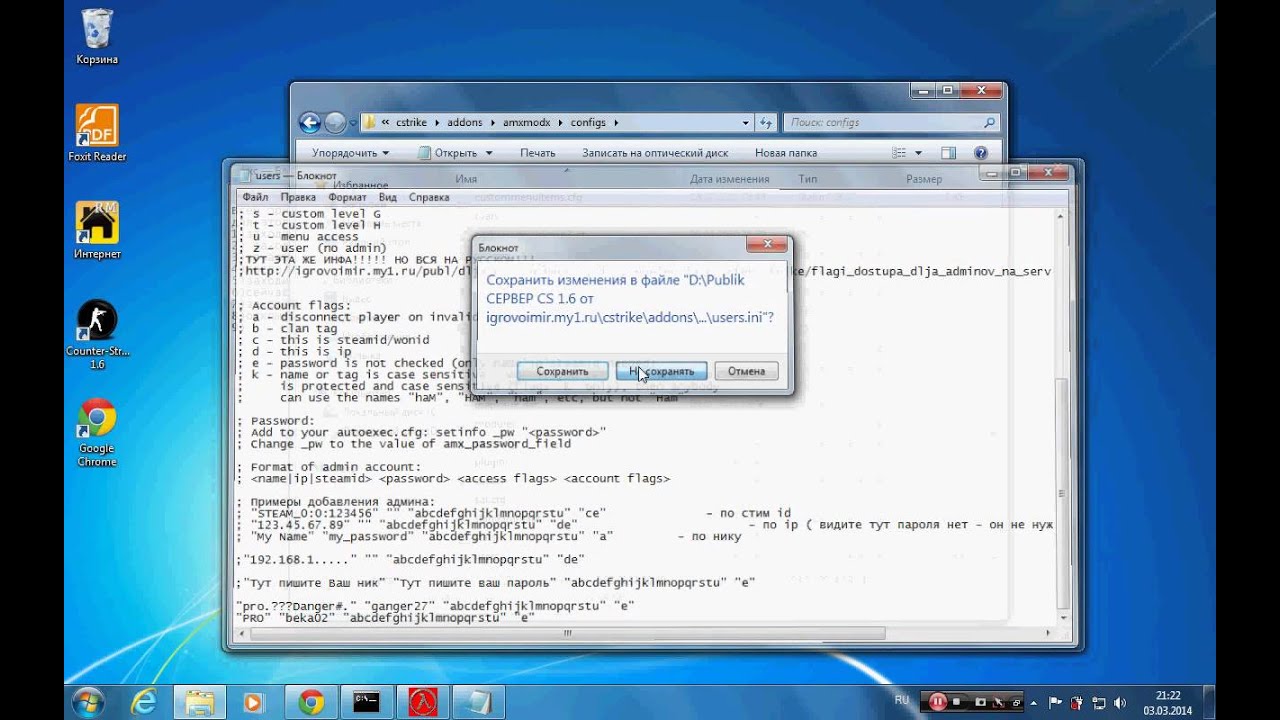The height and width of the screenshot is (720, 1280).
Task: Open recent locations dropdown beside Explorer nav arrows
Action: tap(351, 123)
